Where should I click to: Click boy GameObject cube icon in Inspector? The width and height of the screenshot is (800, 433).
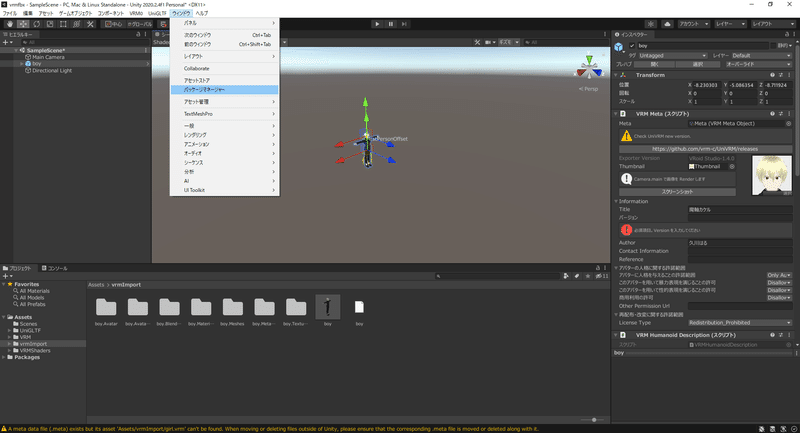click(x=619, y=47)
